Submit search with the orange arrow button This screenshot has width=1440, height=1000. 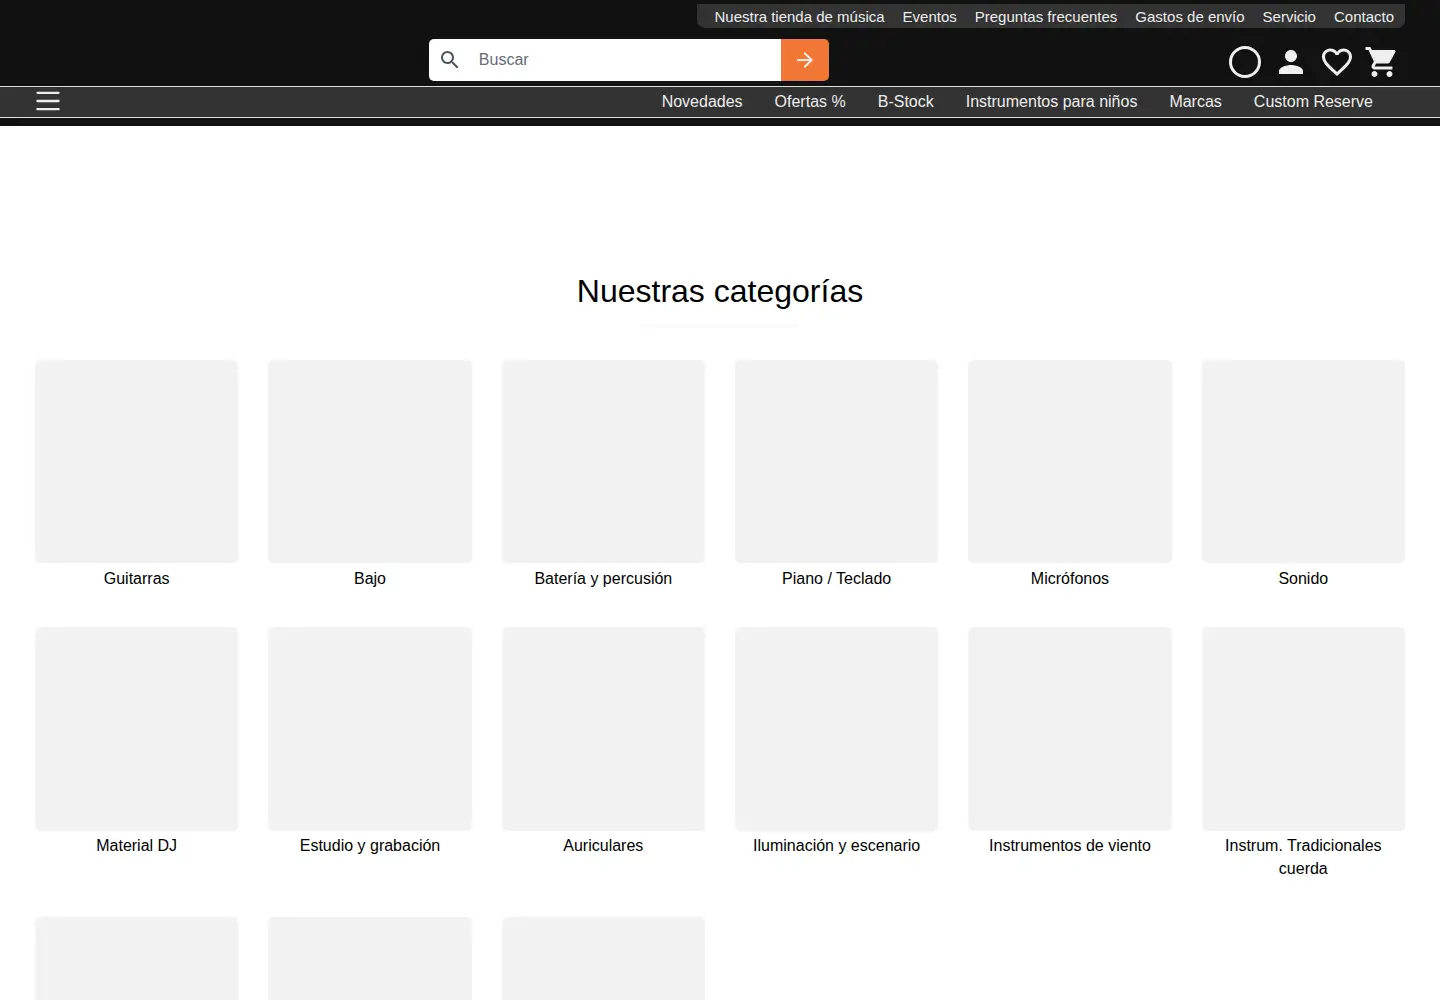[805, 60]
